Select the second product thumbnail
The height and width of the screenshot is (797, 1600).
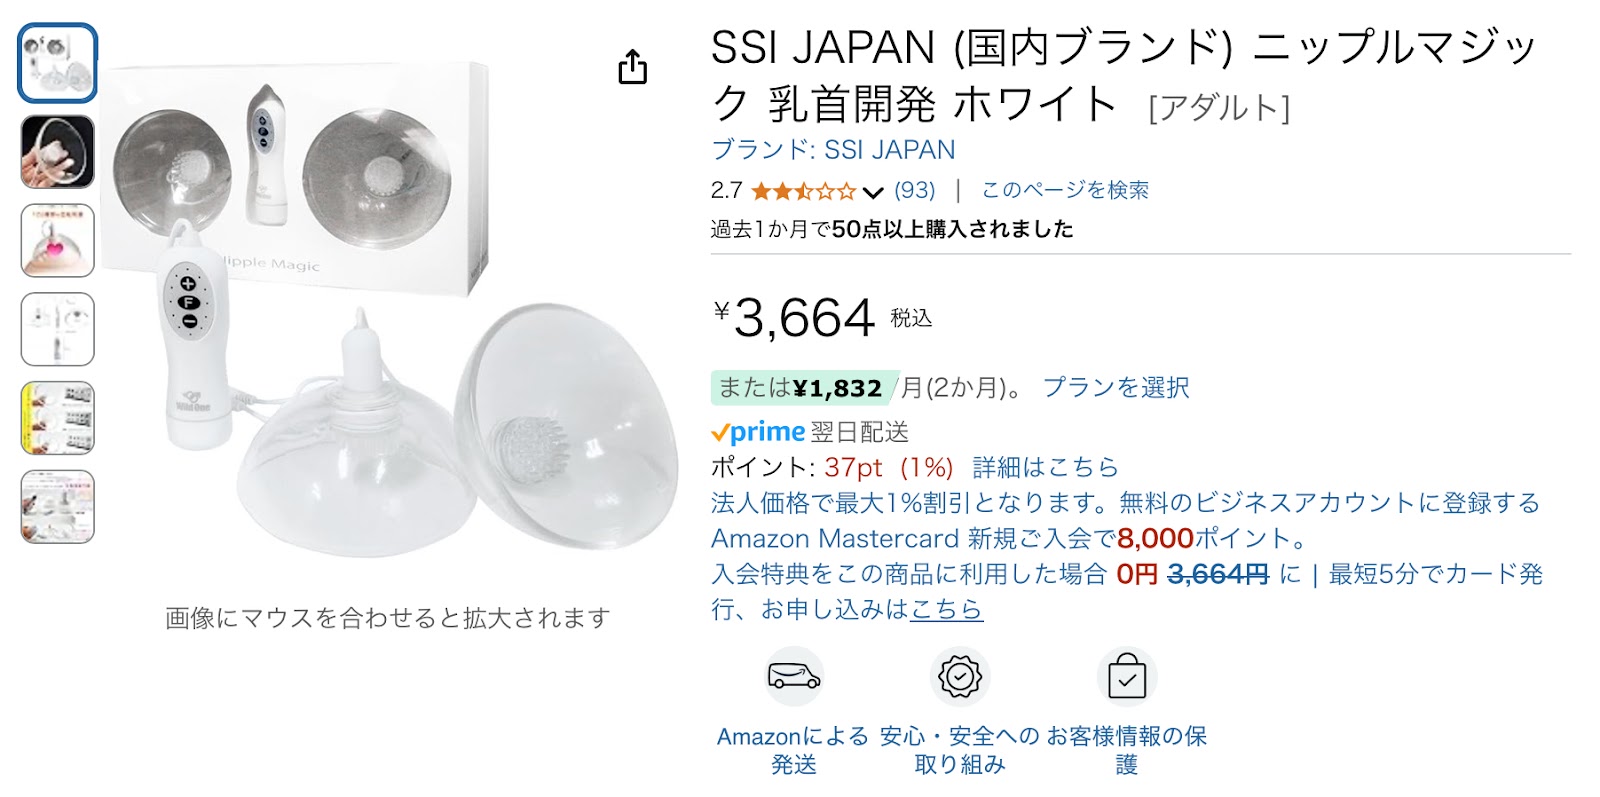[x=58, y=152]
